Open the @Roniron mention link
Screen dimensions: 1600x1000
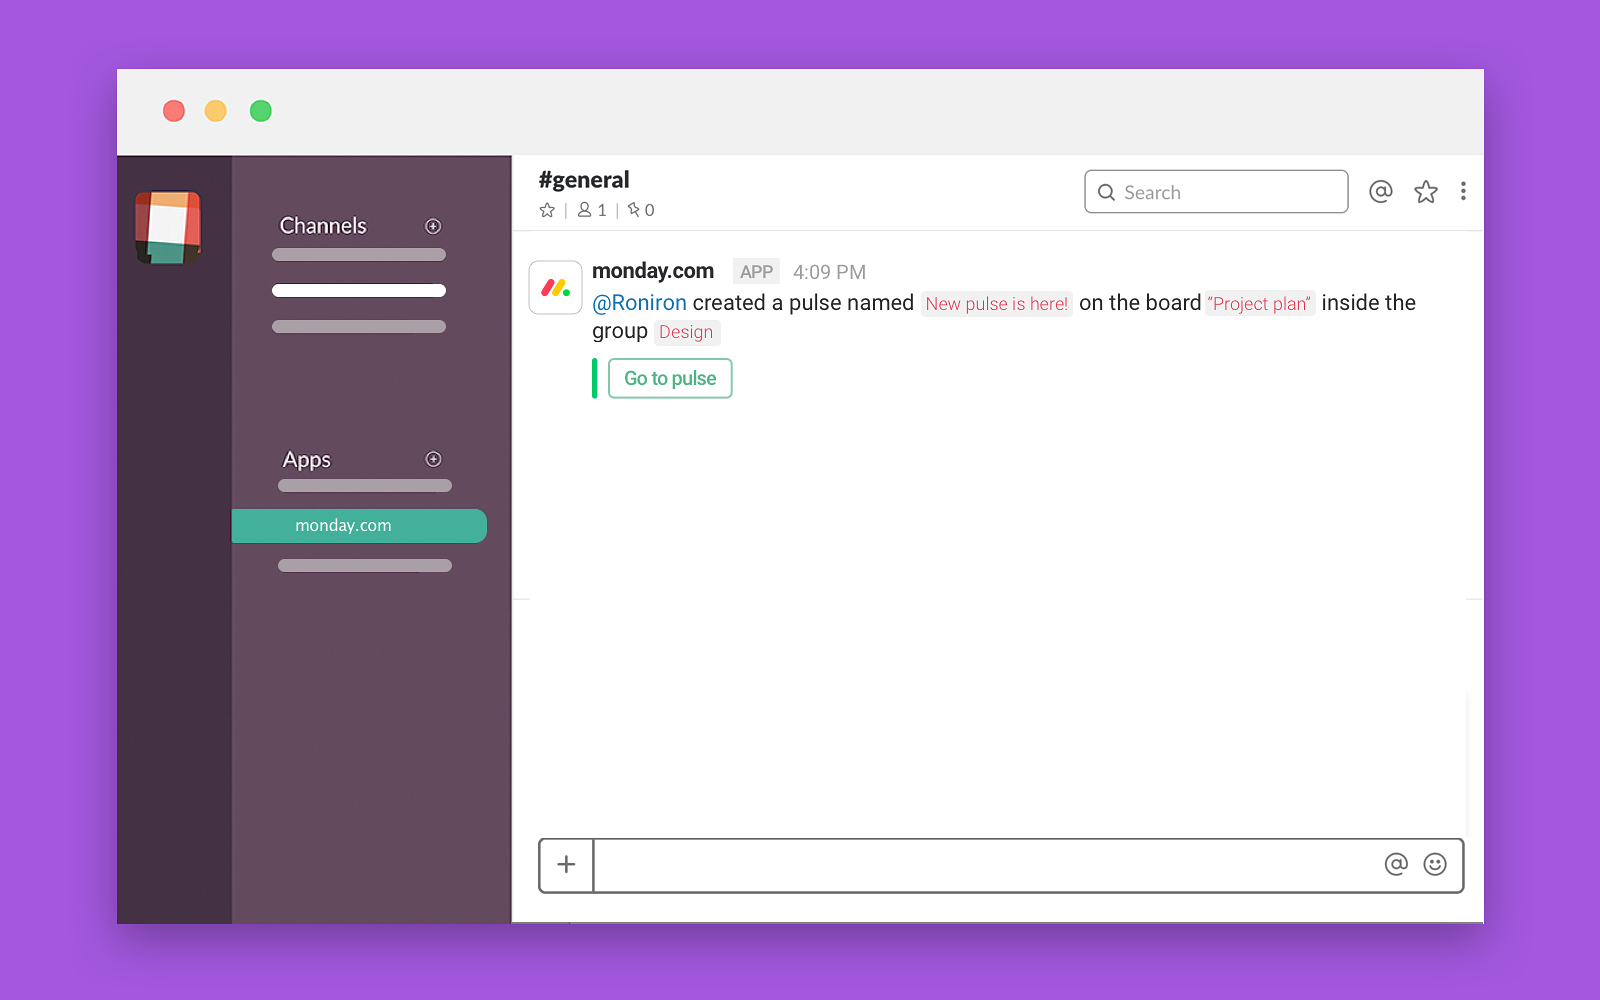[x=640, y=303]
